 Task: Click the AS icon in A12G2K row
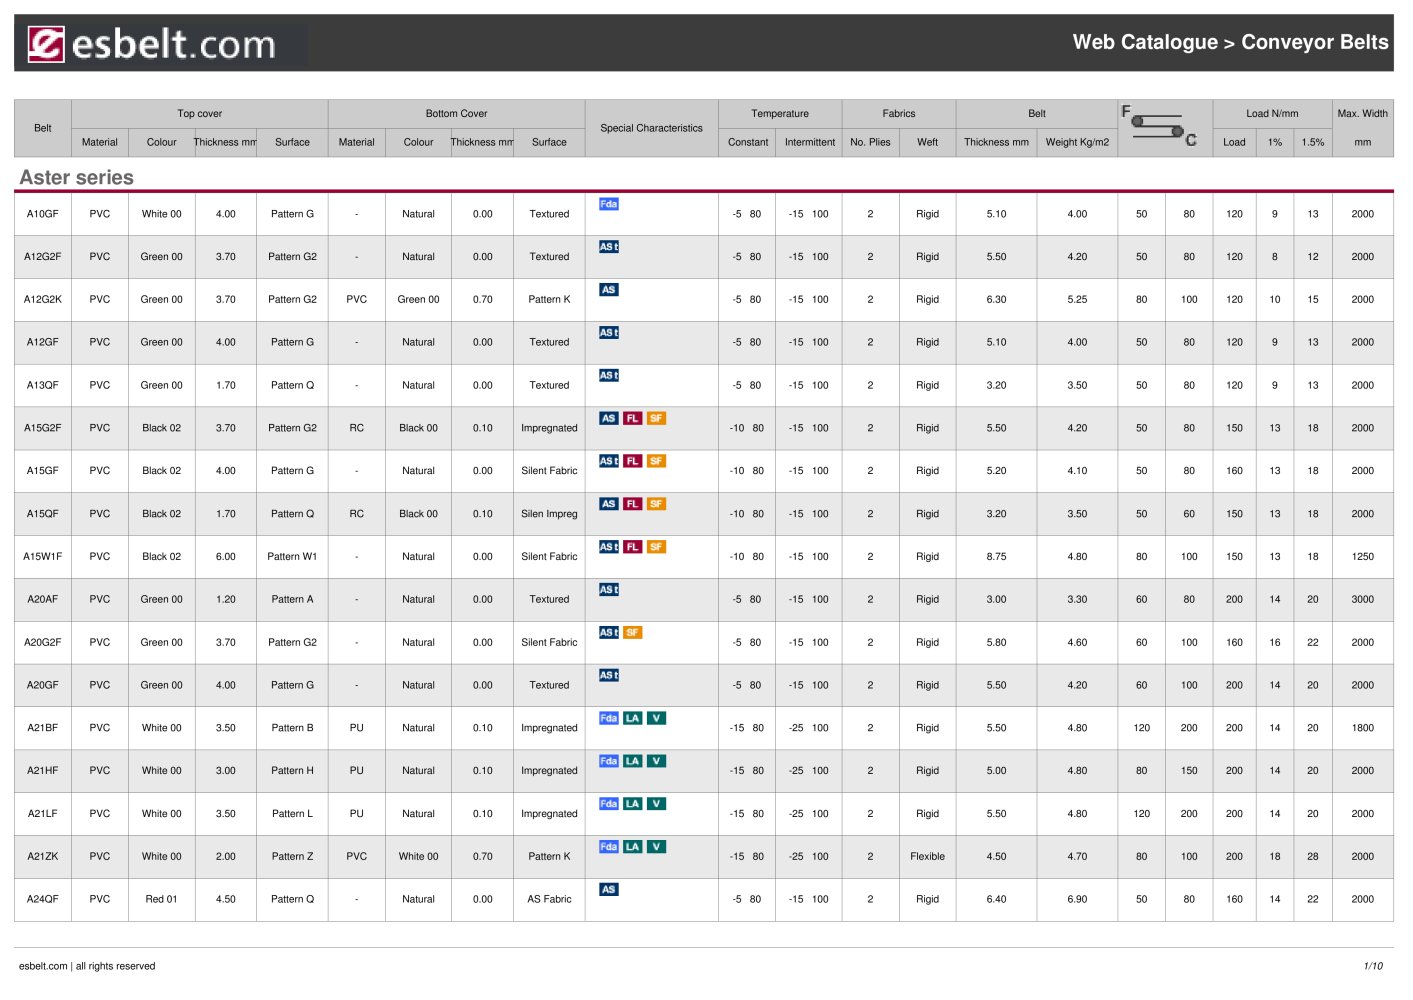point(608,290)
